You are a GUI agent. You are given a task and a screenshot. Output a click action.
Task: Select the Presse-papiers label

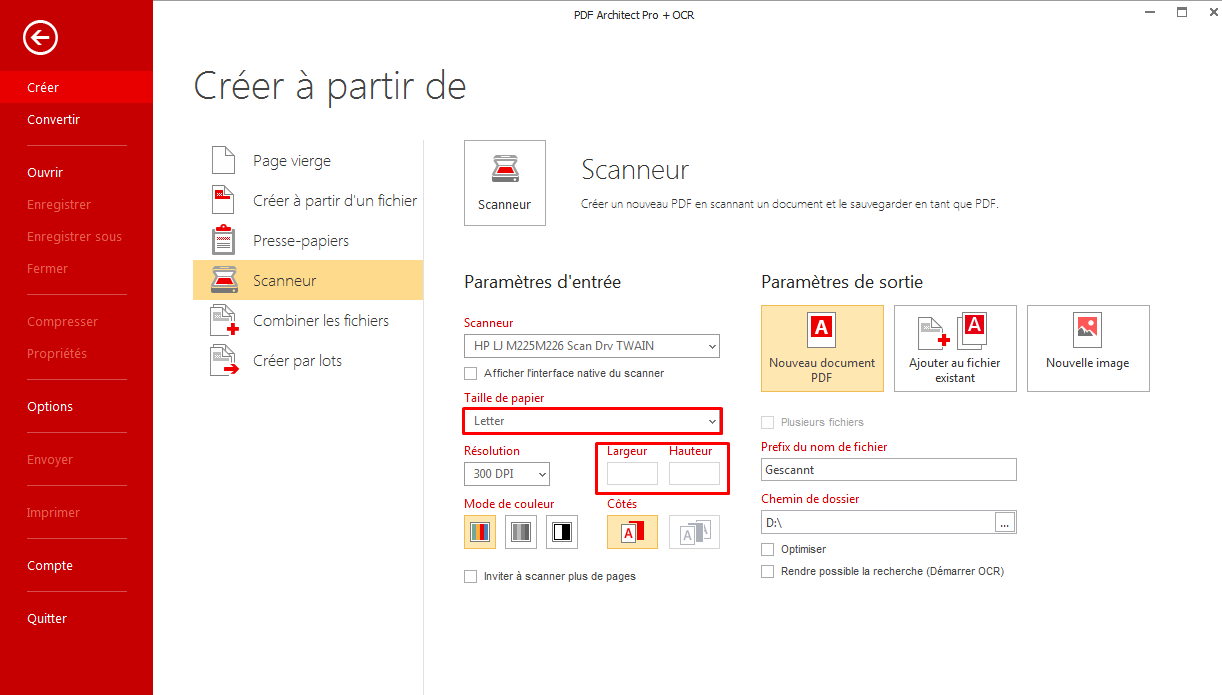301,240
